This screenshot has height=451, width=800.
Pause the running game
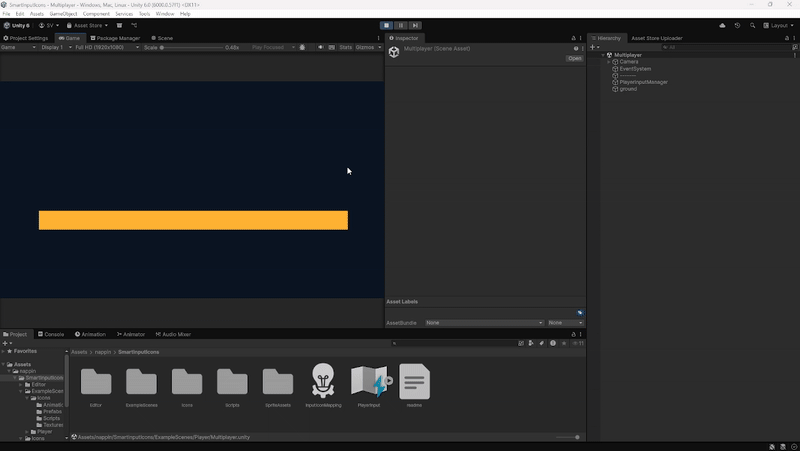point(401,26)
